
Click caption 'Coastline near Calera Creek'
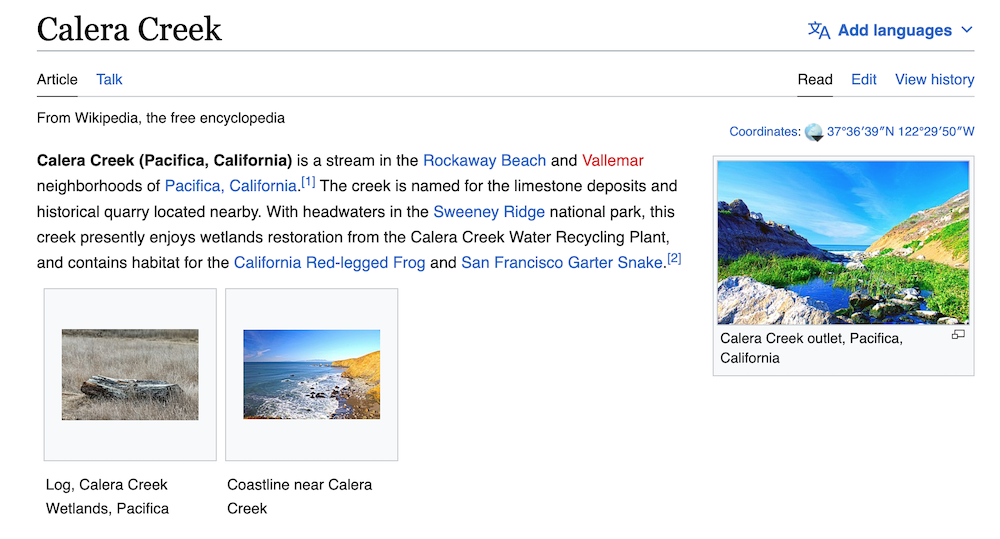(x=300, y=496)
